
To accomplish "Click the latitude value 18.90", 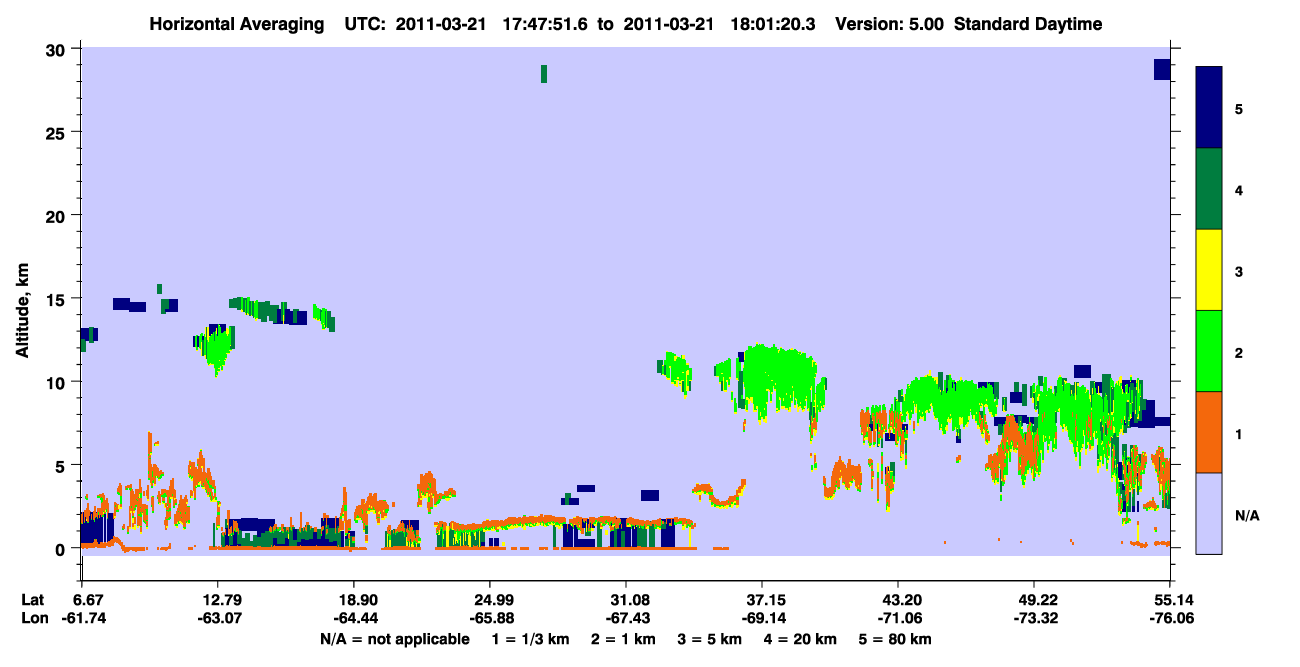I will click(x=353, y=600).
